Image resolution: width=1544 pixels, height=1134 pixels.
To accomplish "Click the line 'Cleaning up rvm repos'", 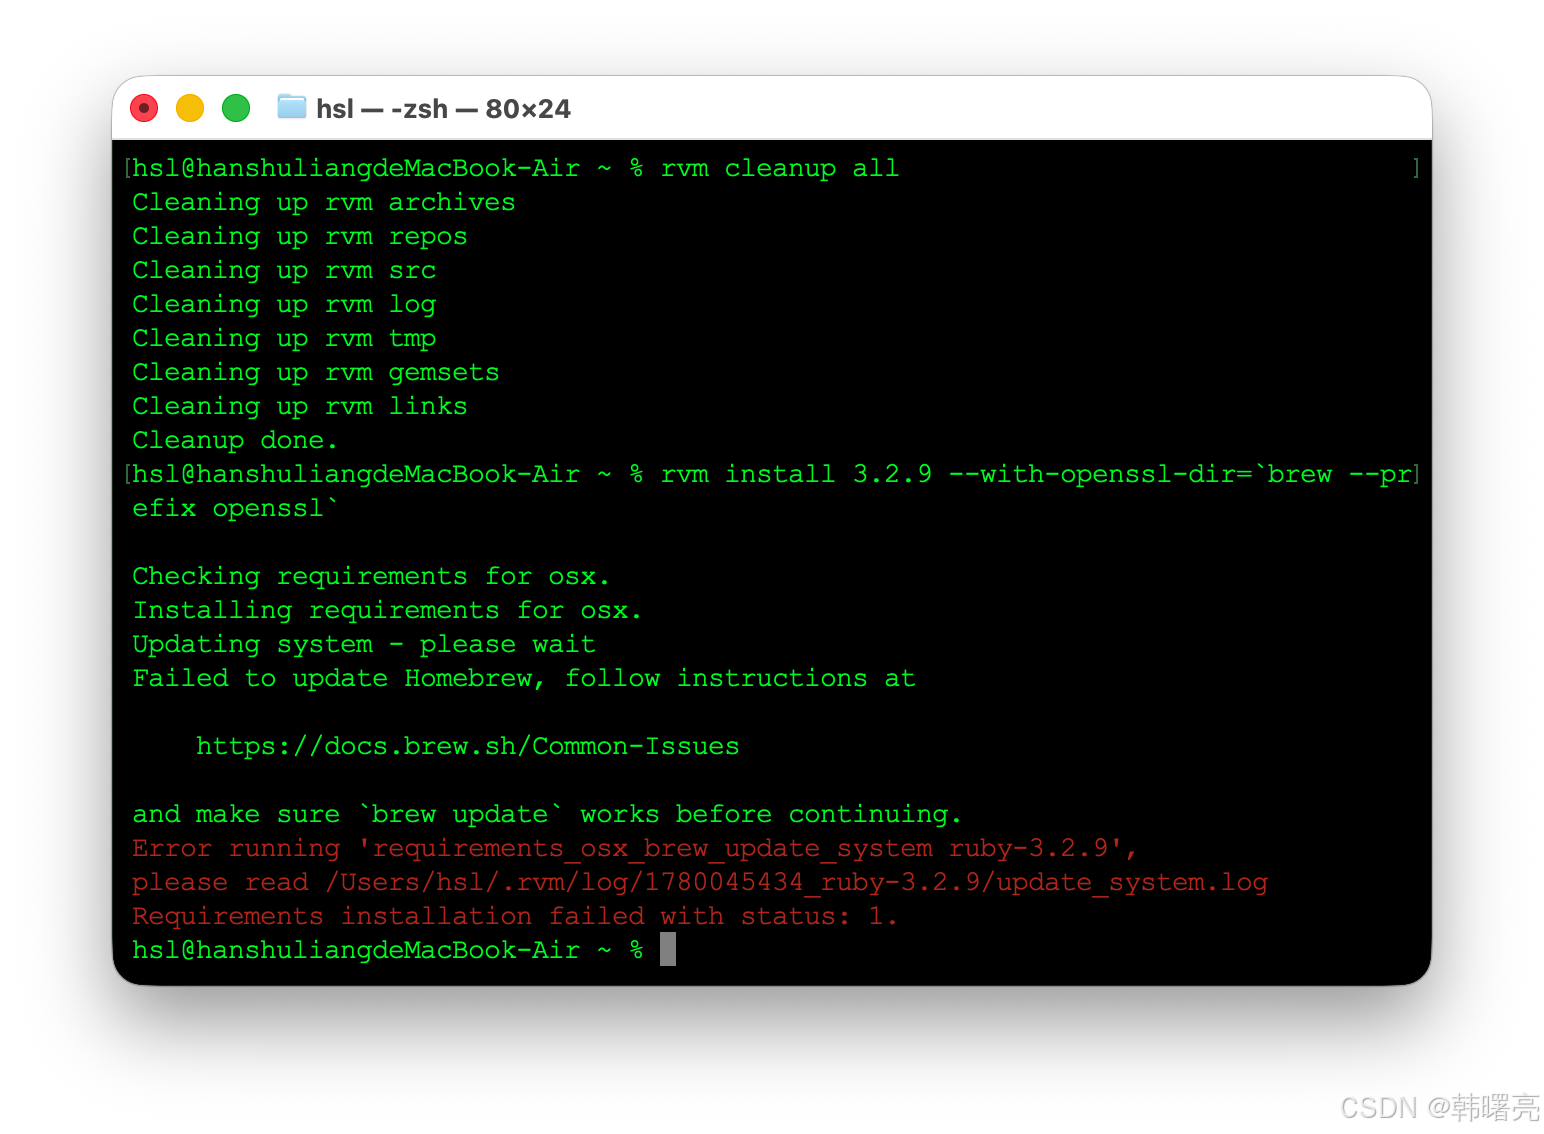I will pos(300,236).
